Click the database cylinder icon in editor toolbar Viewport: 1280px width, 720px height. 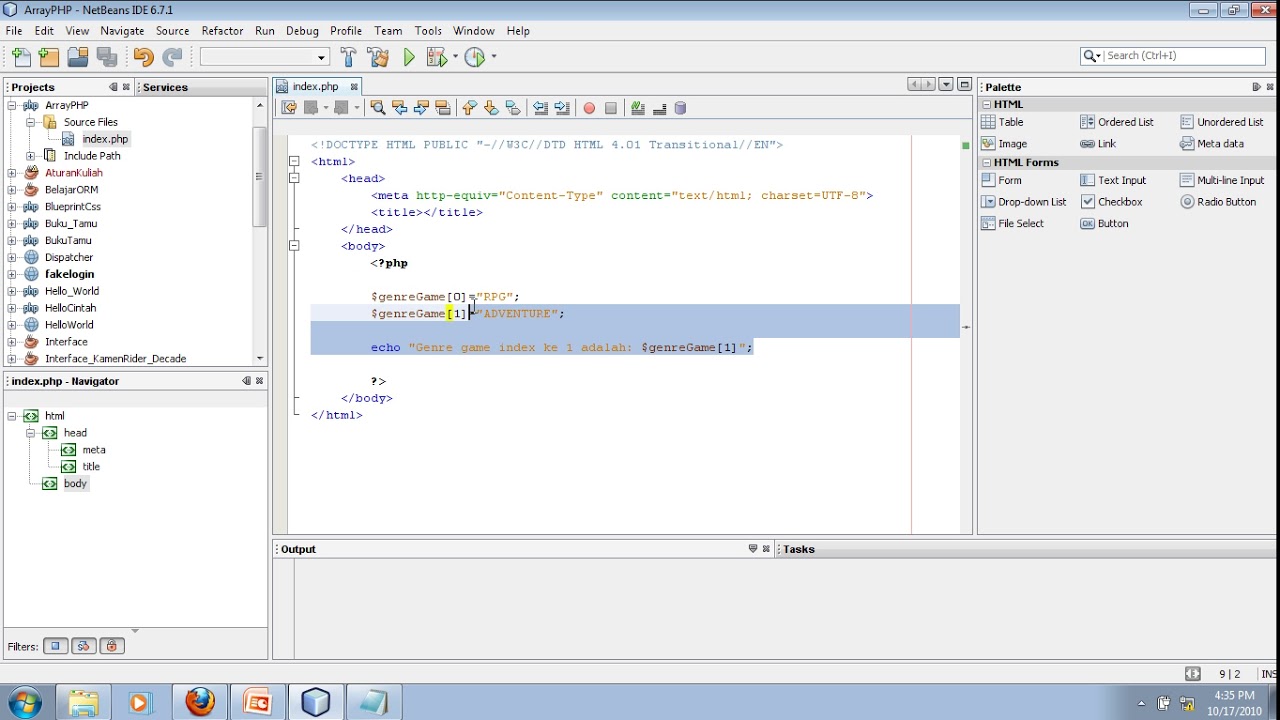(681, 108)
